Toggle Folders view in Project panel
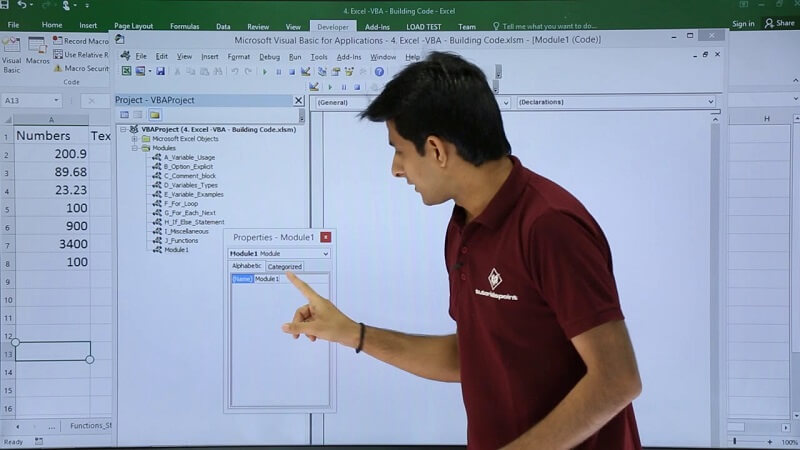The height and width of the screenshot is (450, 800). [155, 115]
